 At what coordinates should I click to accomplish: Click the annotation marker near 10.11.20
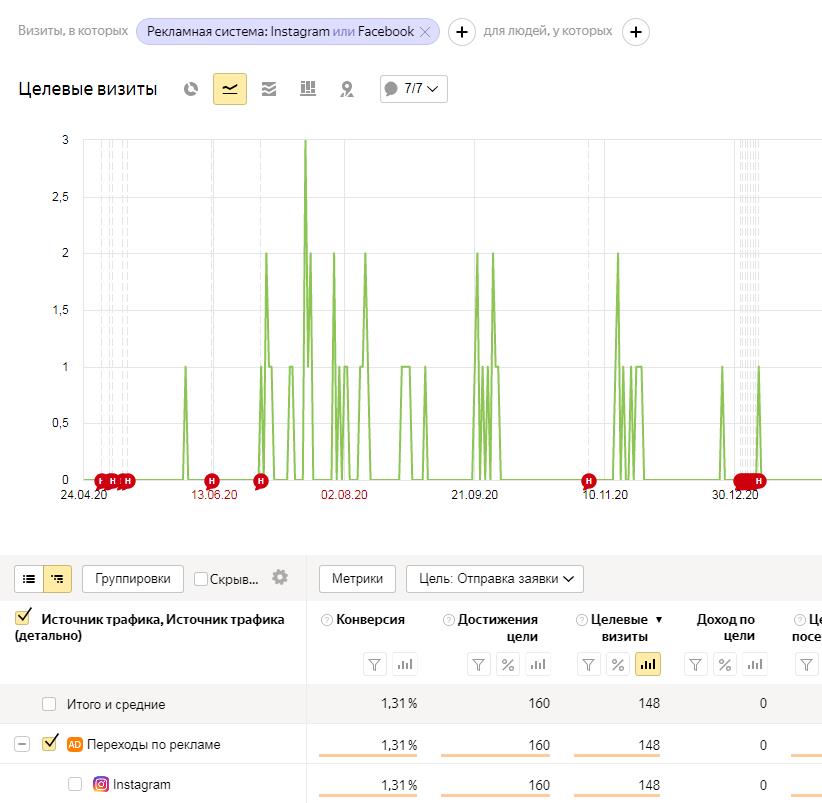pyautogui.click(x=588, y=480)
